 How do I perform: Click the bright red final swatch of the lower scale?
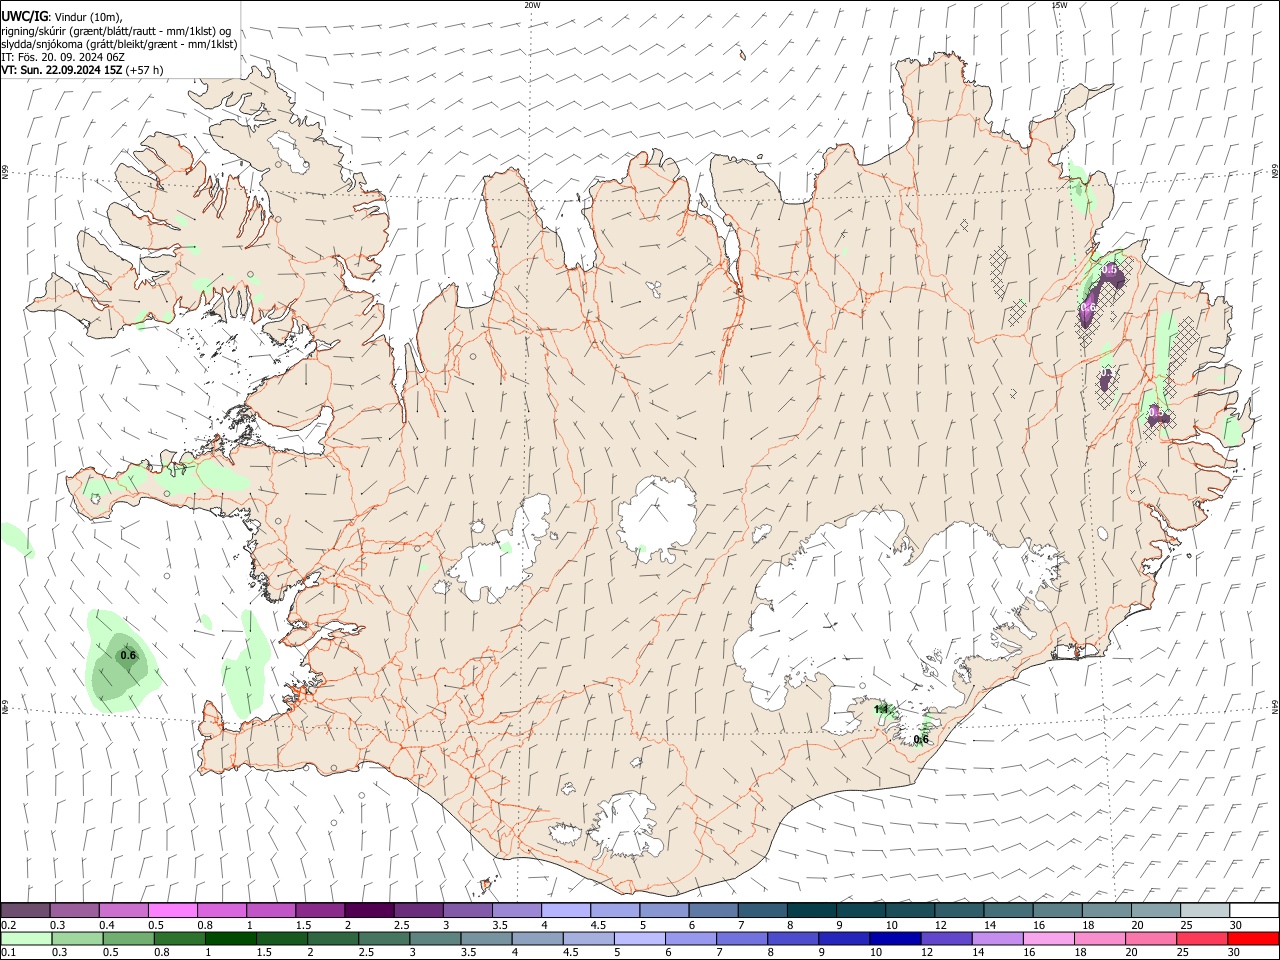tap(1253, 938)
